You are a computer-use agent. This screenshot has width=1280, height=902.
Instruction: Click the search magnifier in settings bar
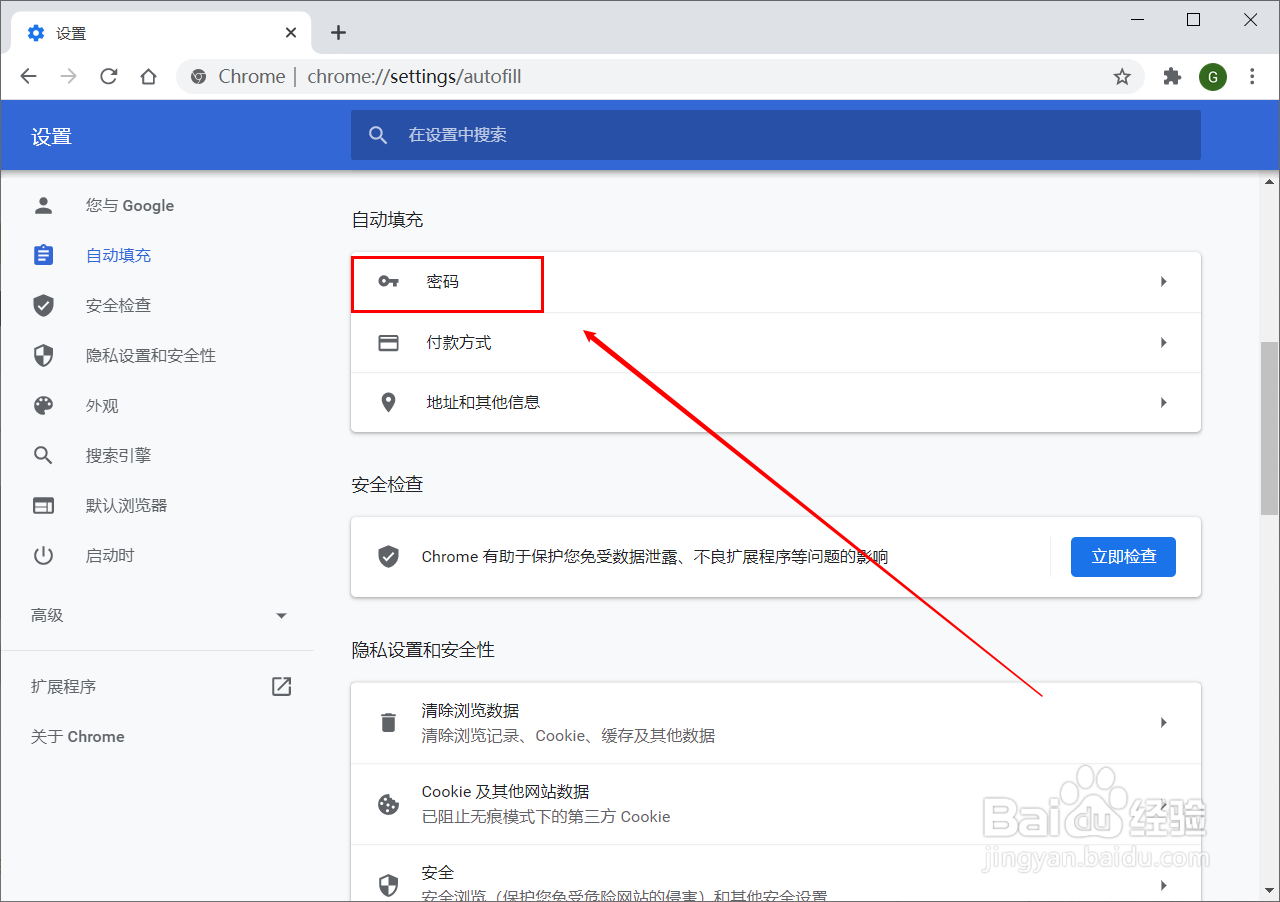pyautogui.click(x=378, y=135)
